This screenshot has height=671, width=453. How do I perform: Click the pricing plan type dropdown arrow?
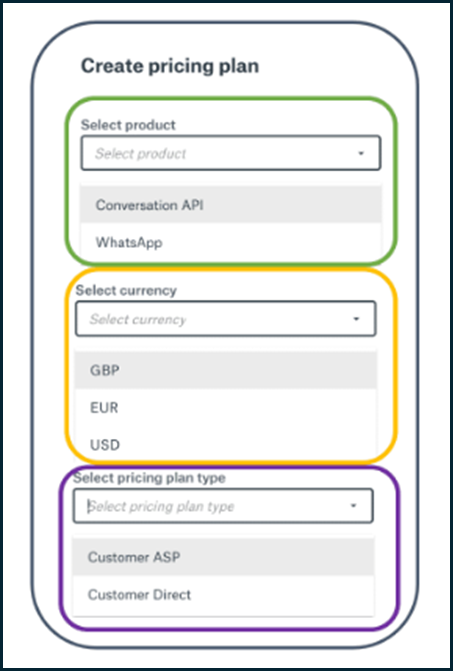click(353, 506)
